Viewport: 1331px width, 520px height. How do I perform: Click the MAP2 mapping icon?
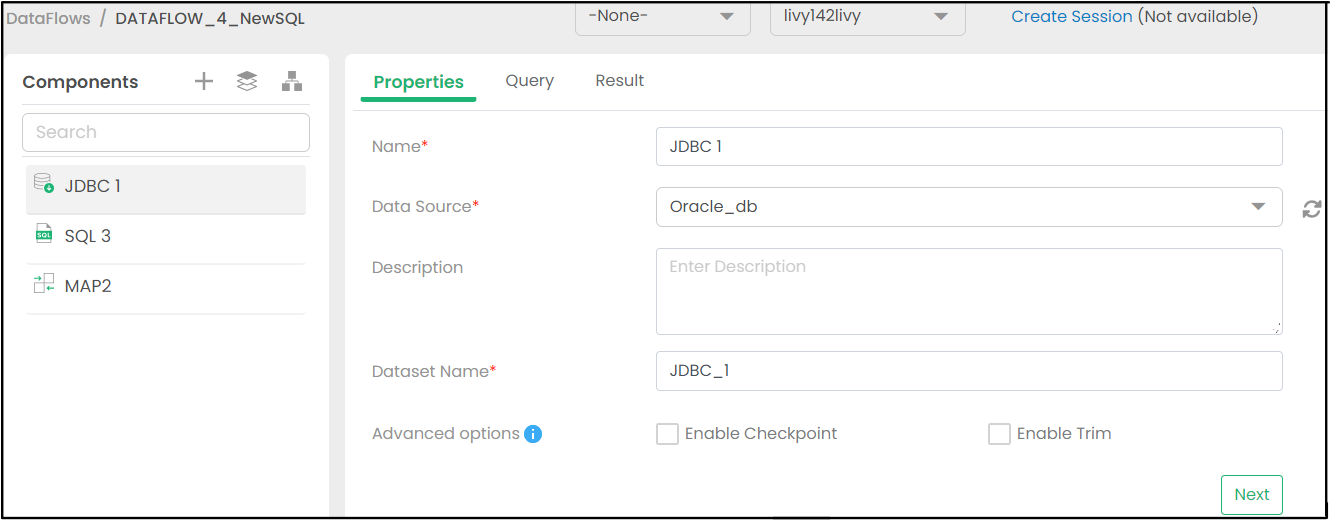coord(43,285)
